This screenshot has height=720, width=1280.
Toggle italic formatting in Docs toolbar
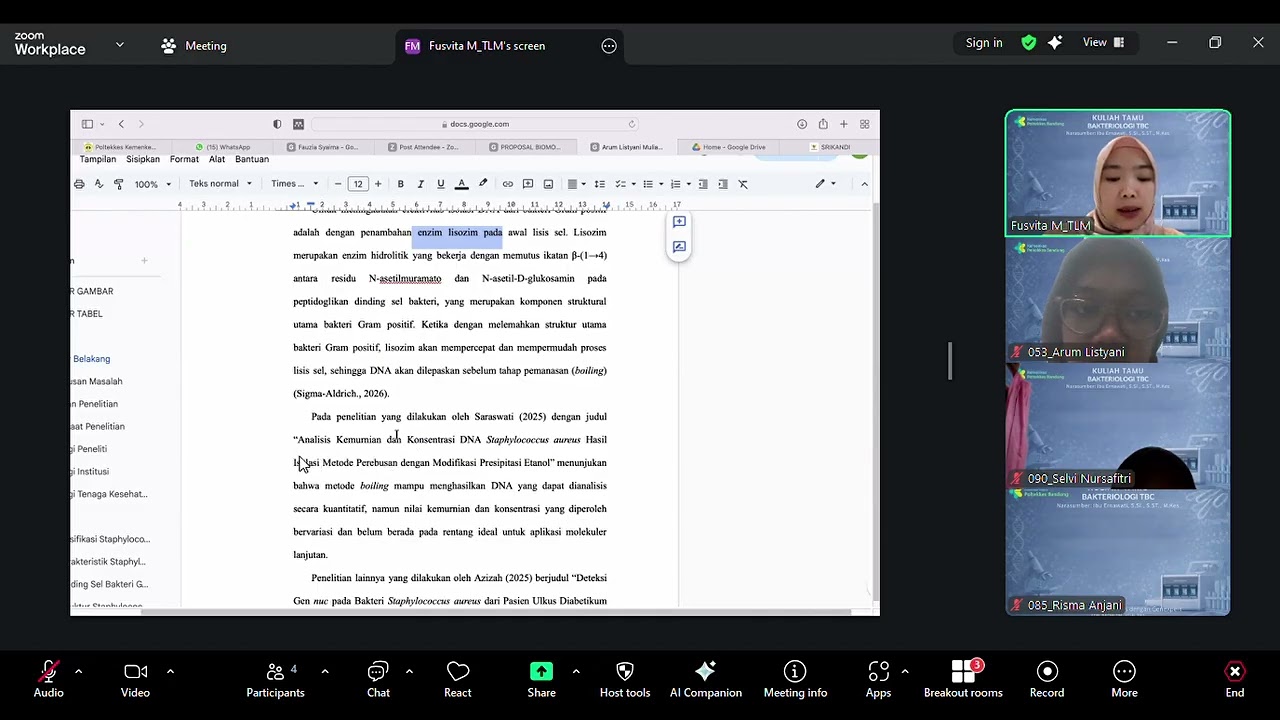pos(420,184)
